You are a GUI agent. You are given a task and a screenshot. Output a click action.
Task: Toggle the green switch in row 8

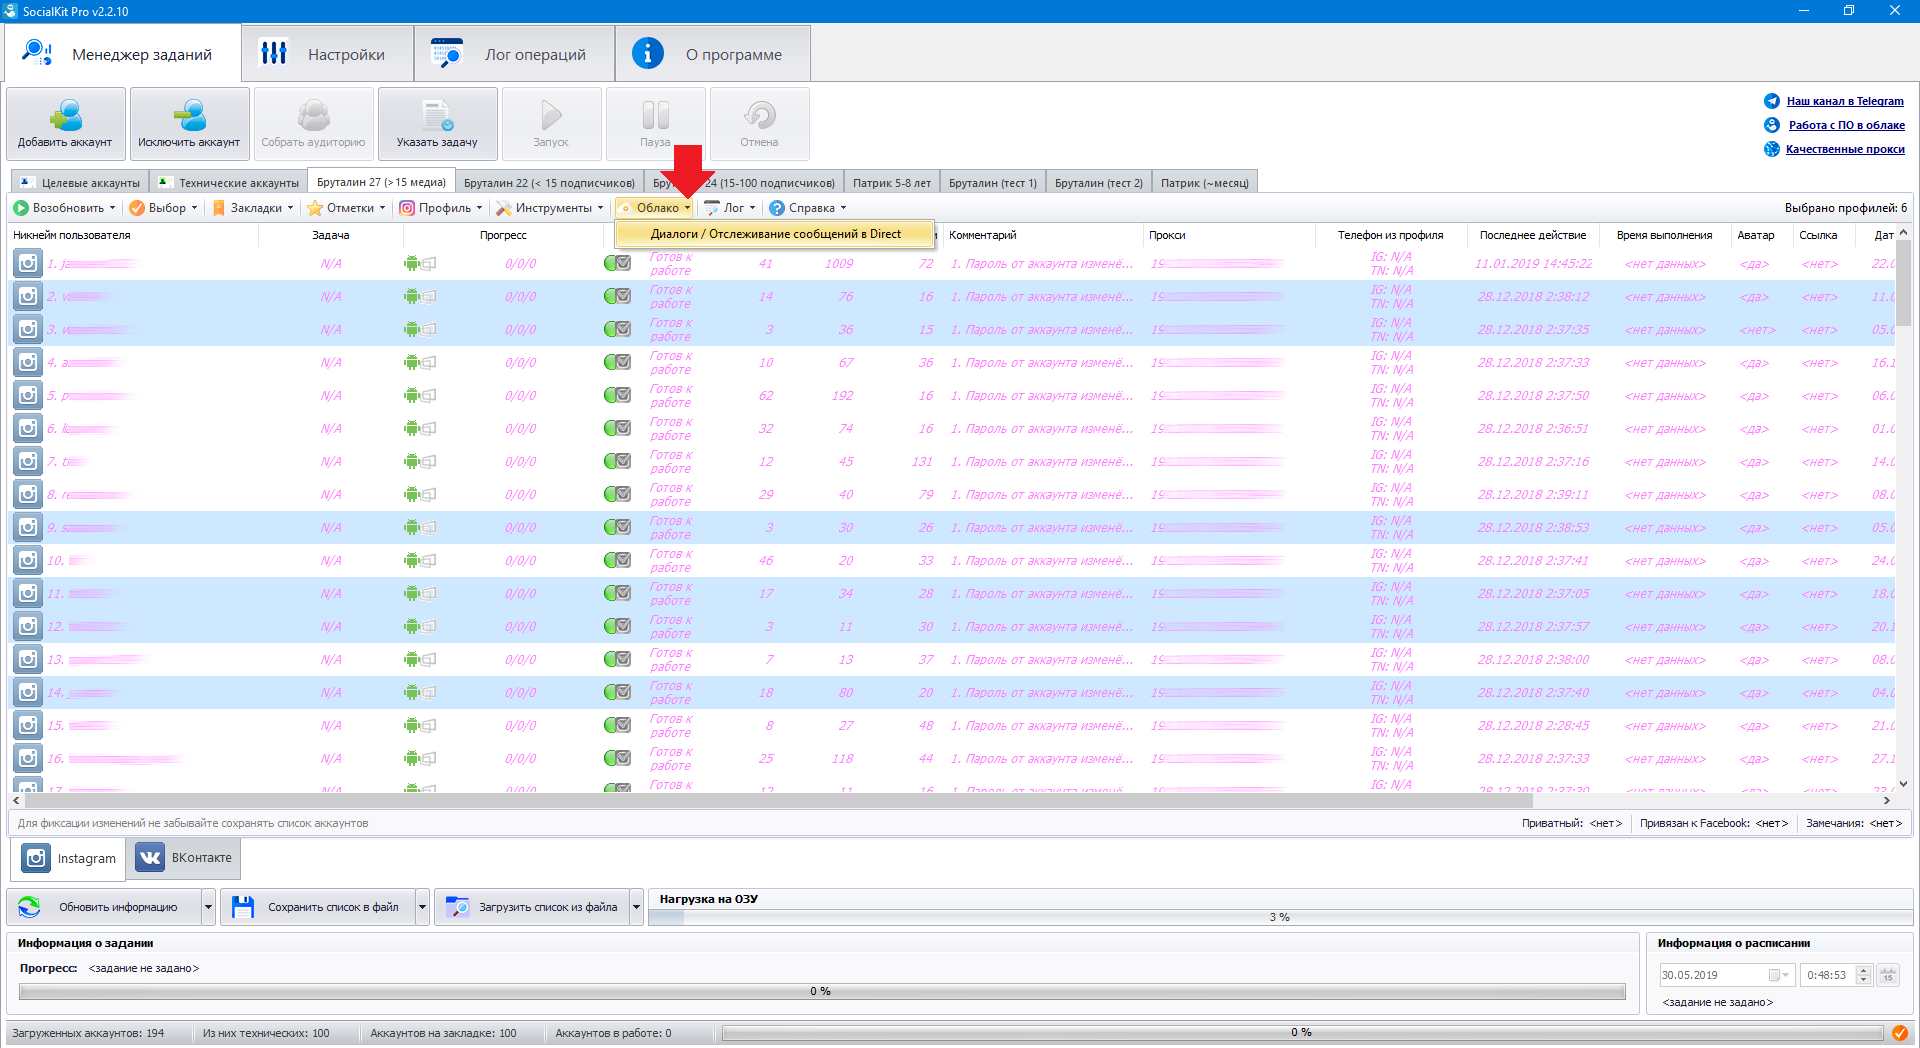617,495
